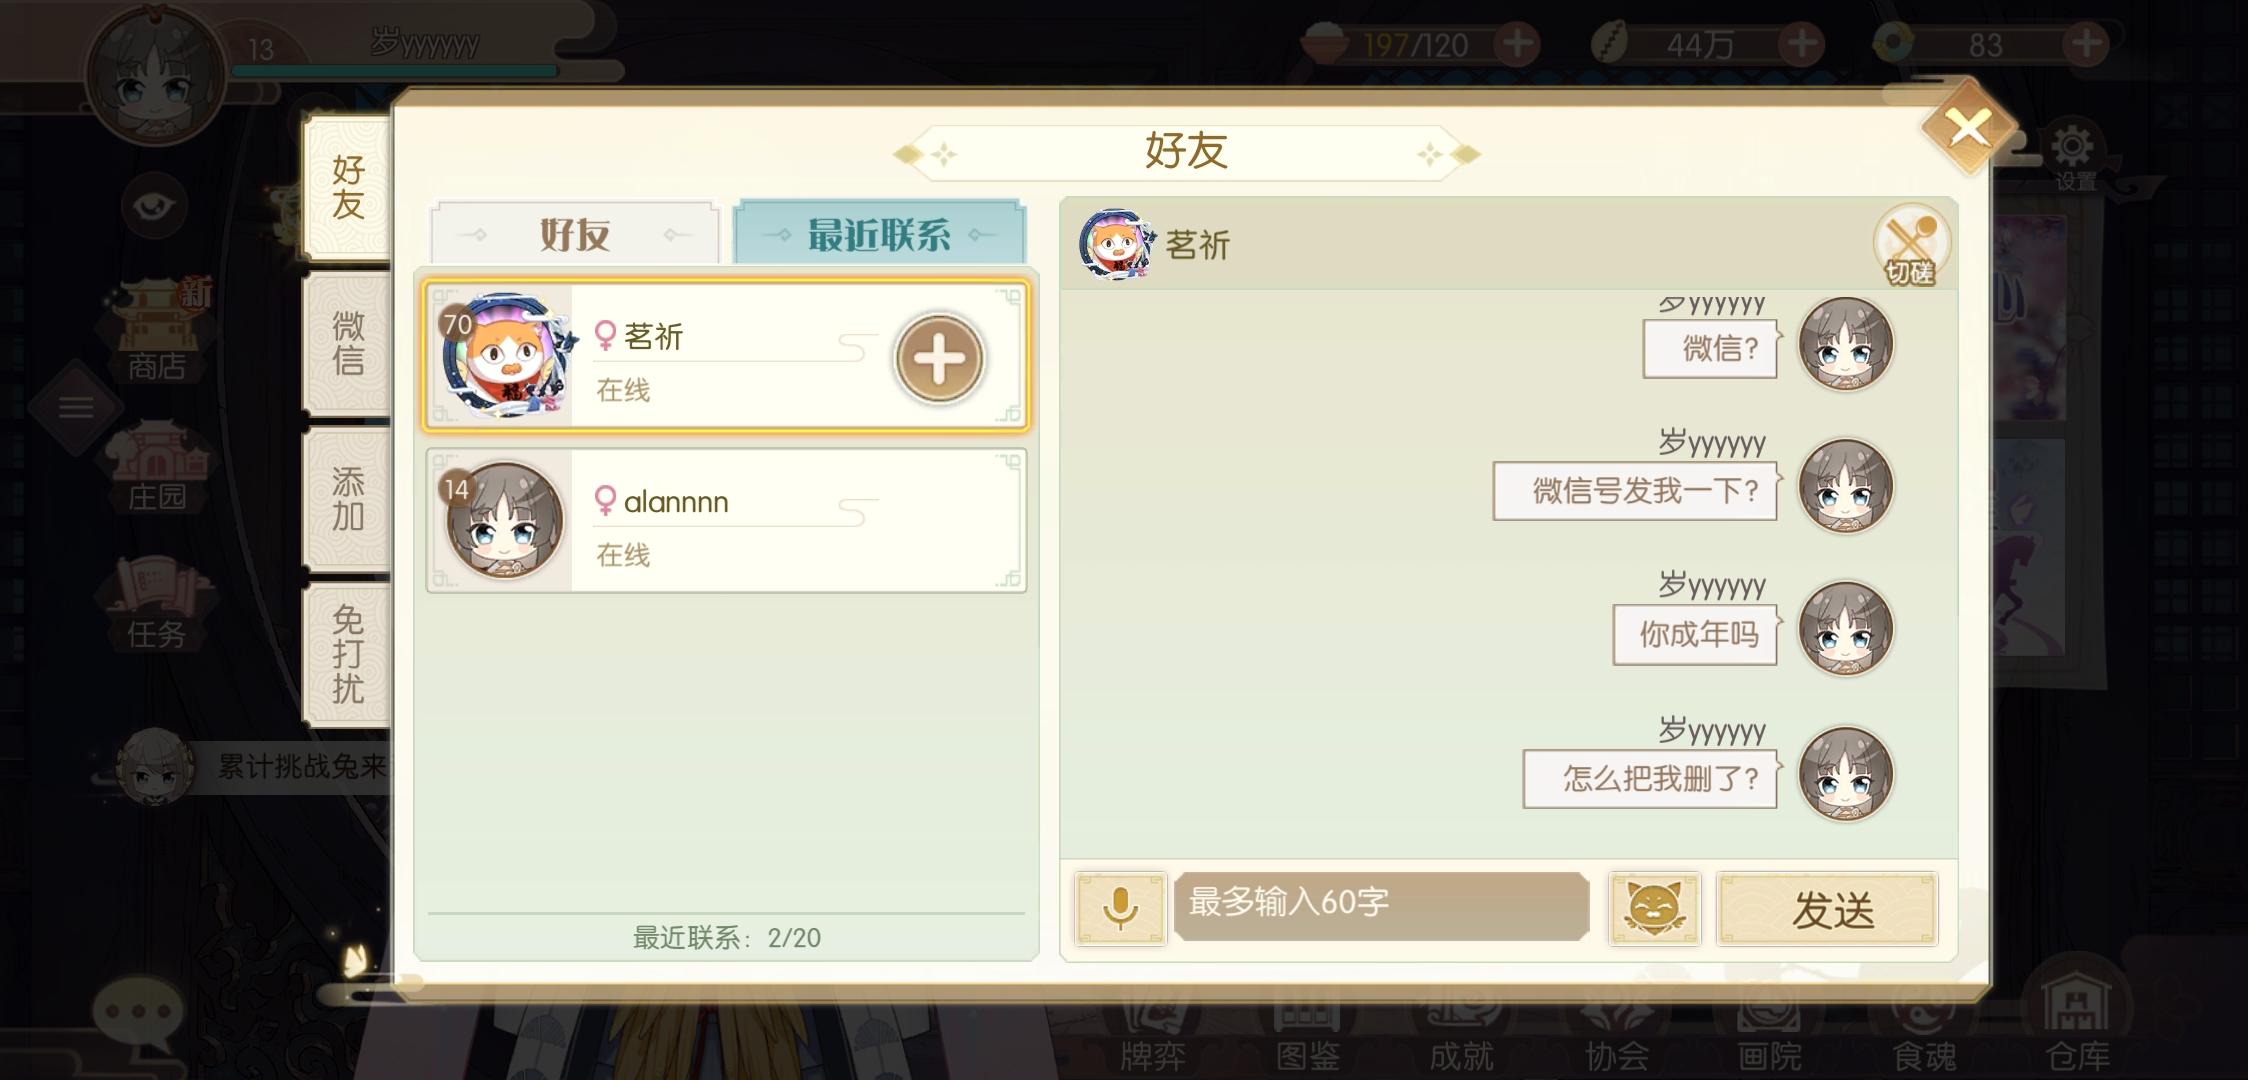Open the 商店 shop icon
This screenshot has height=1080, width=2248.
coord(157,332)
